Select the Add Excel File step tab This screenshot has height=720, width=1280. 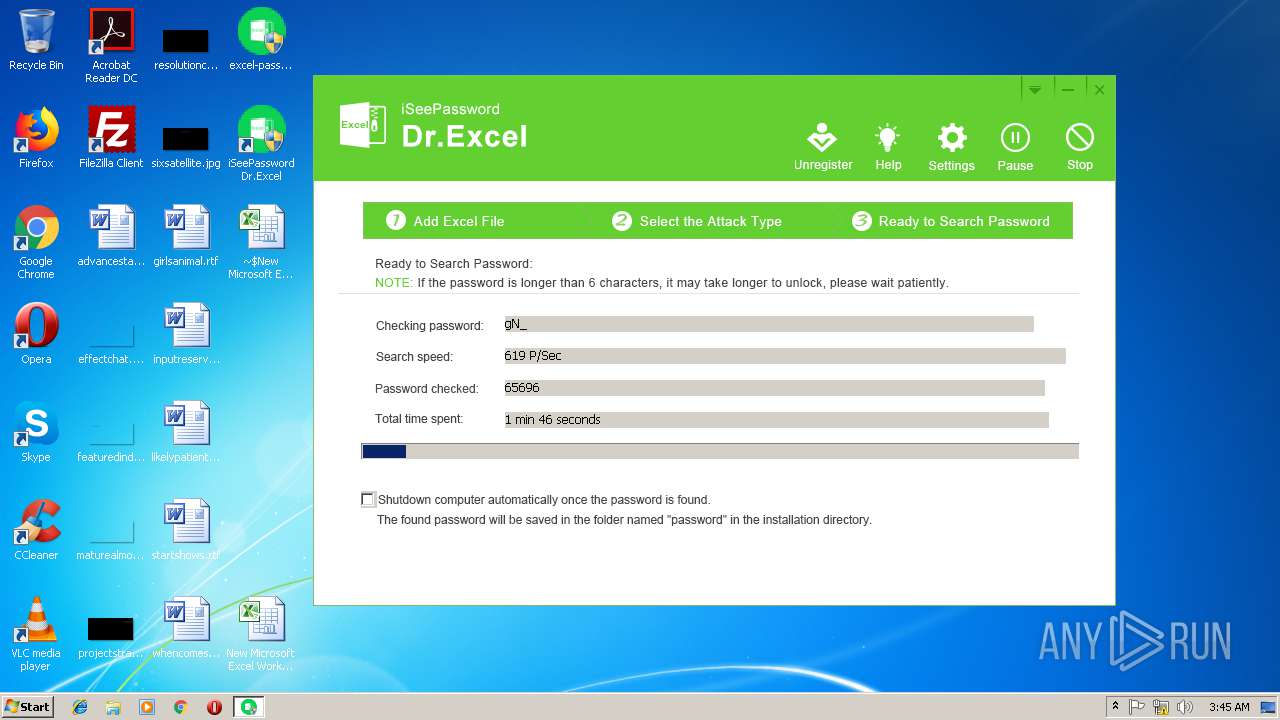[445, 221]
